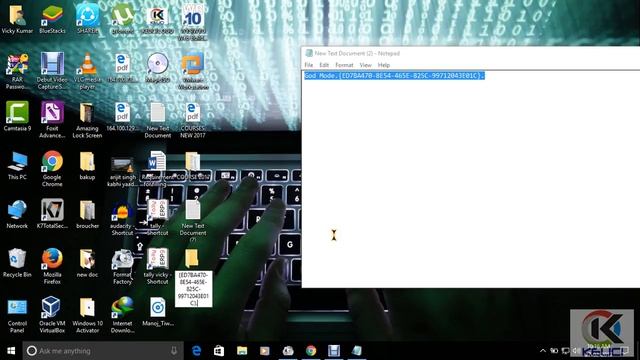Click the Cortana microphone icon
Screen dimensions: 640x360
pos(174,351)
